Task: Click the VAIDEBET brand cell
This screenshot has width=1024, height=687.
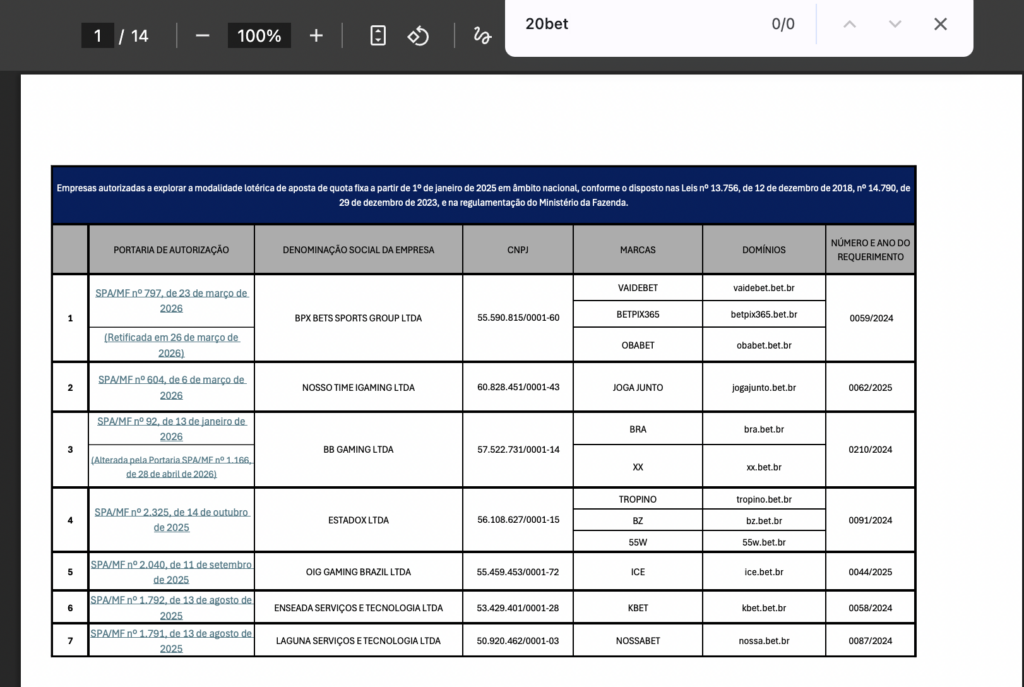Action: [x=637, y=288]
